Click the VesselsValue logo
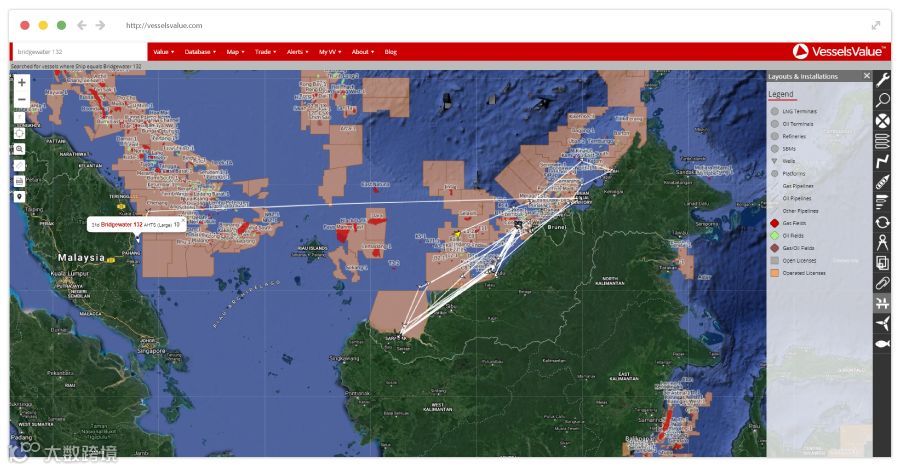The width and height of the screenshot is (900, 470). point(837,51)
